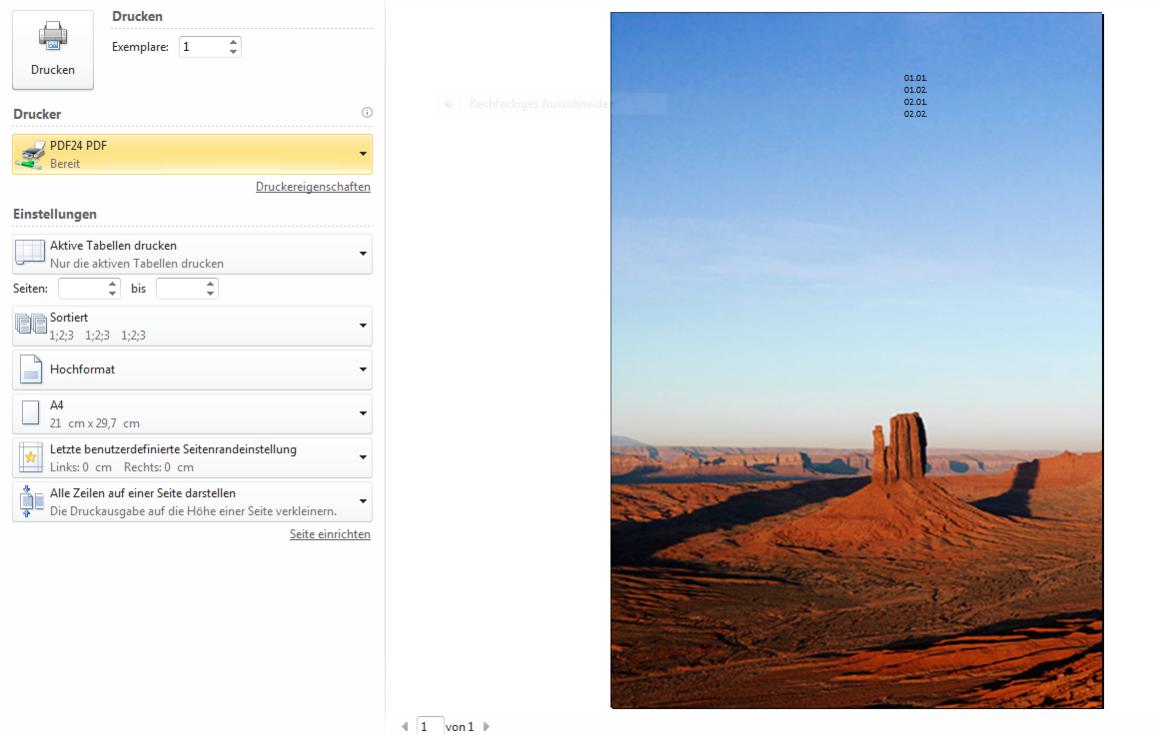Click the active sheets table icon
This screenshot has width=1158, height=735.
pos(30,253)
